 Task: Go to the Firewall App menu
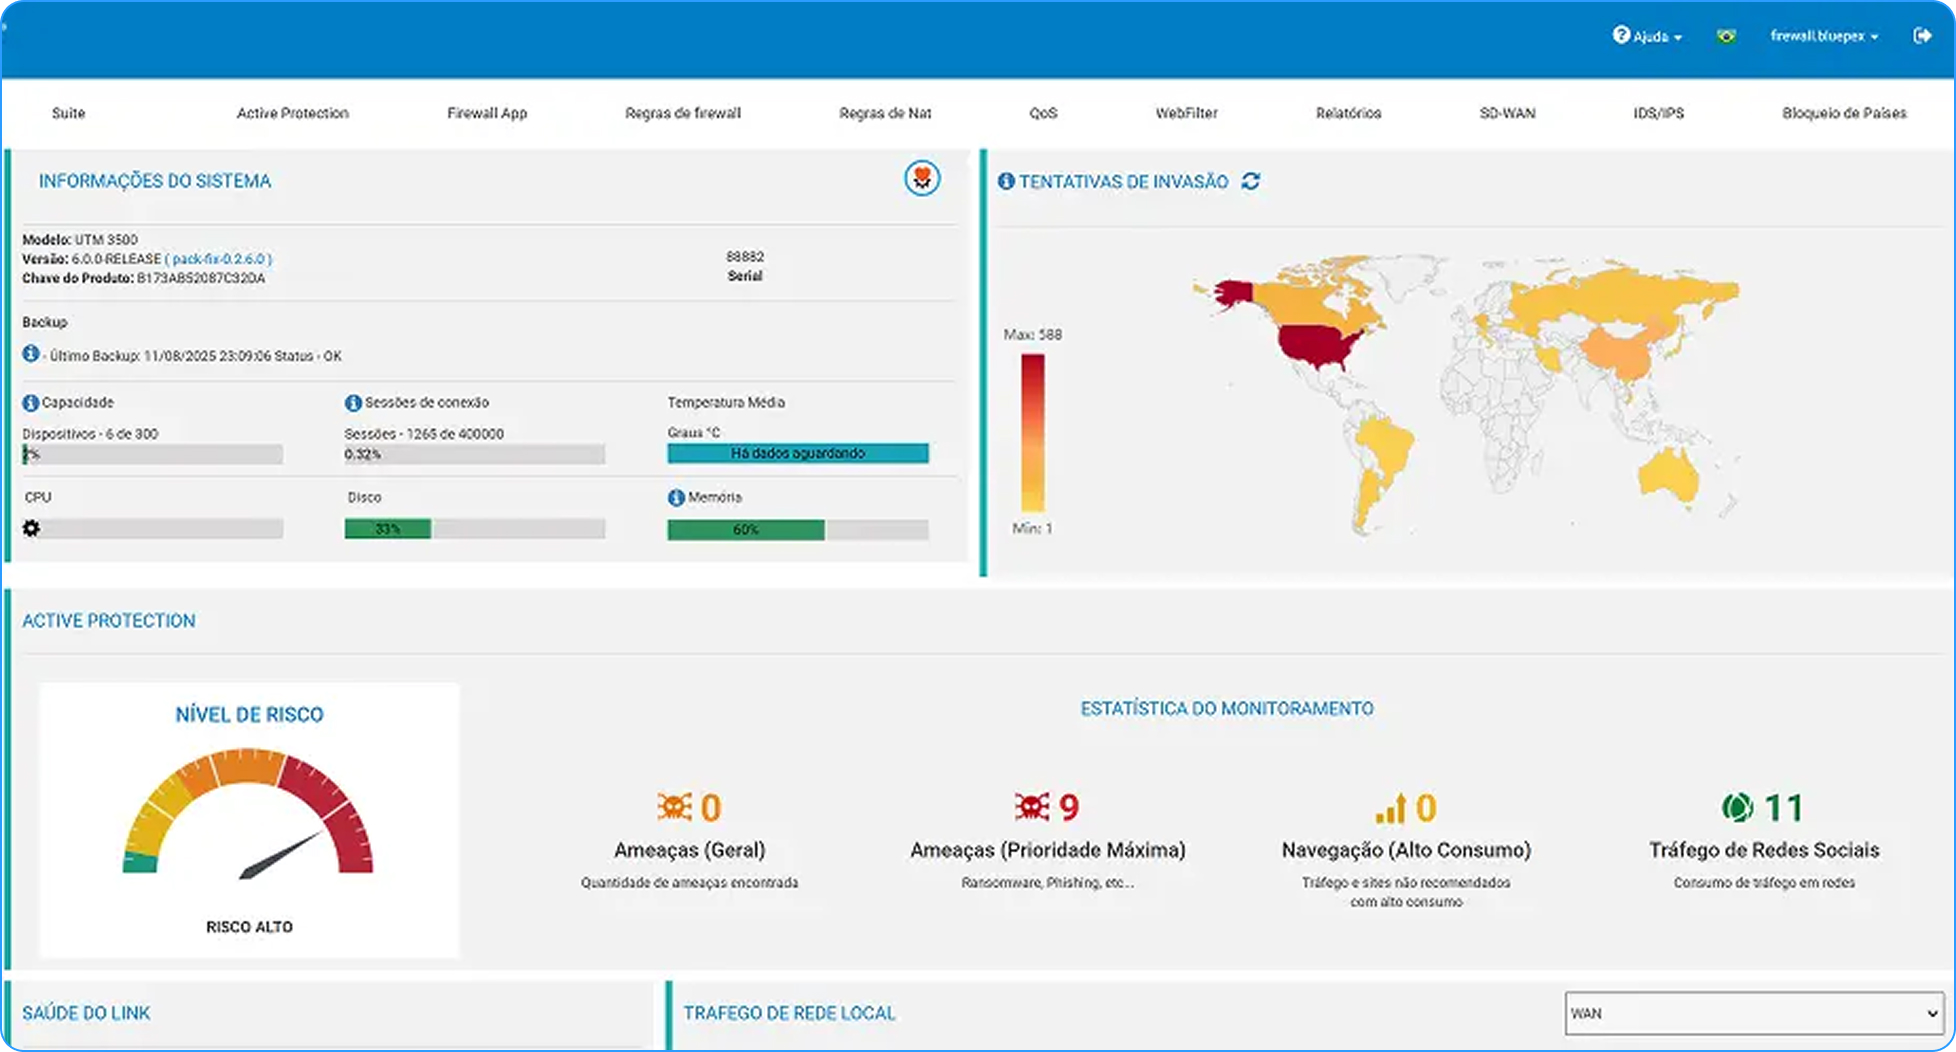click(x=487, y=113)
